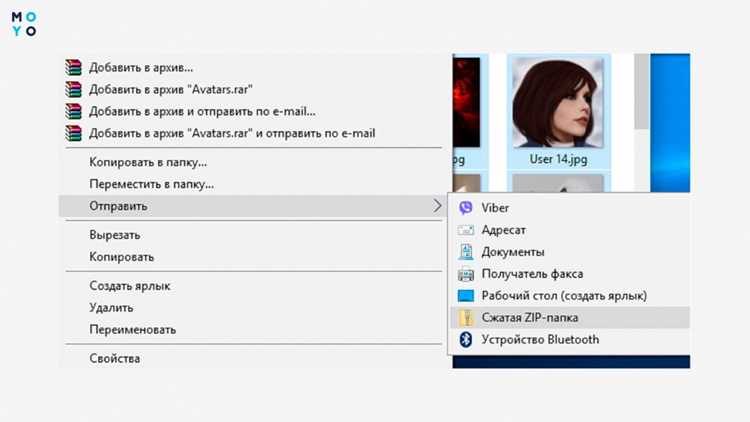
Task: Click the User 14.jpg file name
Action: point(558,159)
